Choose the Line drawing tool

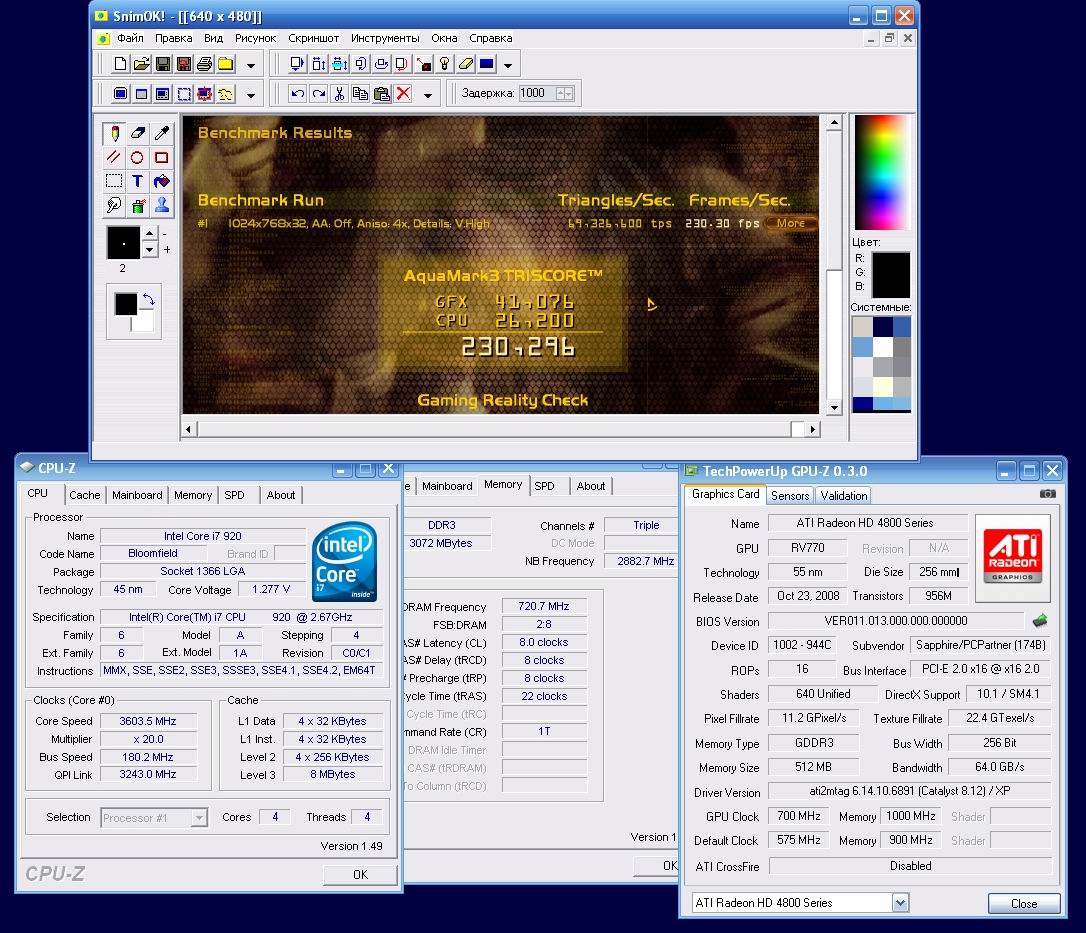(114, 157)
